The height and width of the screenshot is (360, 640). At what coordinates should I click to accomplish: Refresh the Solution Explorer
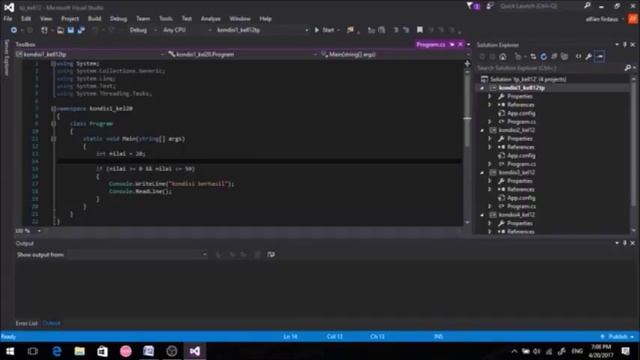click(x=544, y=56)
